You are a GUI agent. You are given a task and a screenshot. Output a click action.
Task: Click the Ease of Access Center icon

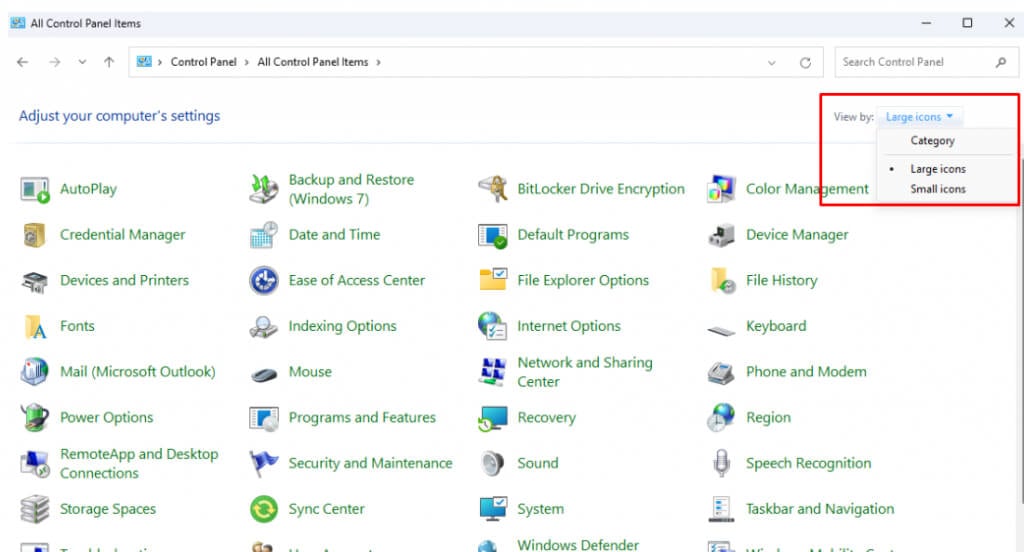click(264, 281)
